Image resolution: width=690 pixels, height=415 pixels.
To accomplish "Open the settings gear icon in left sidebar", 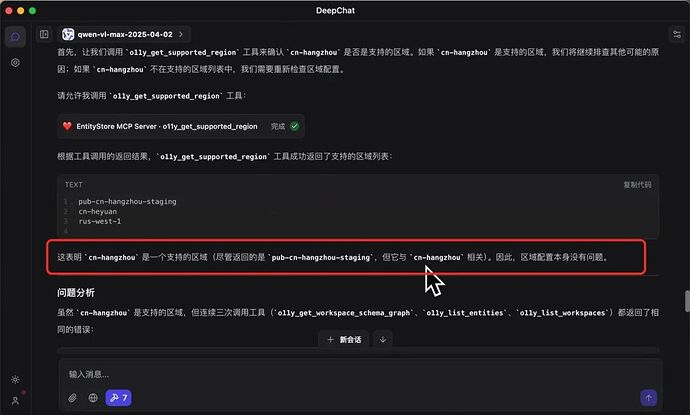I will click(x=15, y=62).
